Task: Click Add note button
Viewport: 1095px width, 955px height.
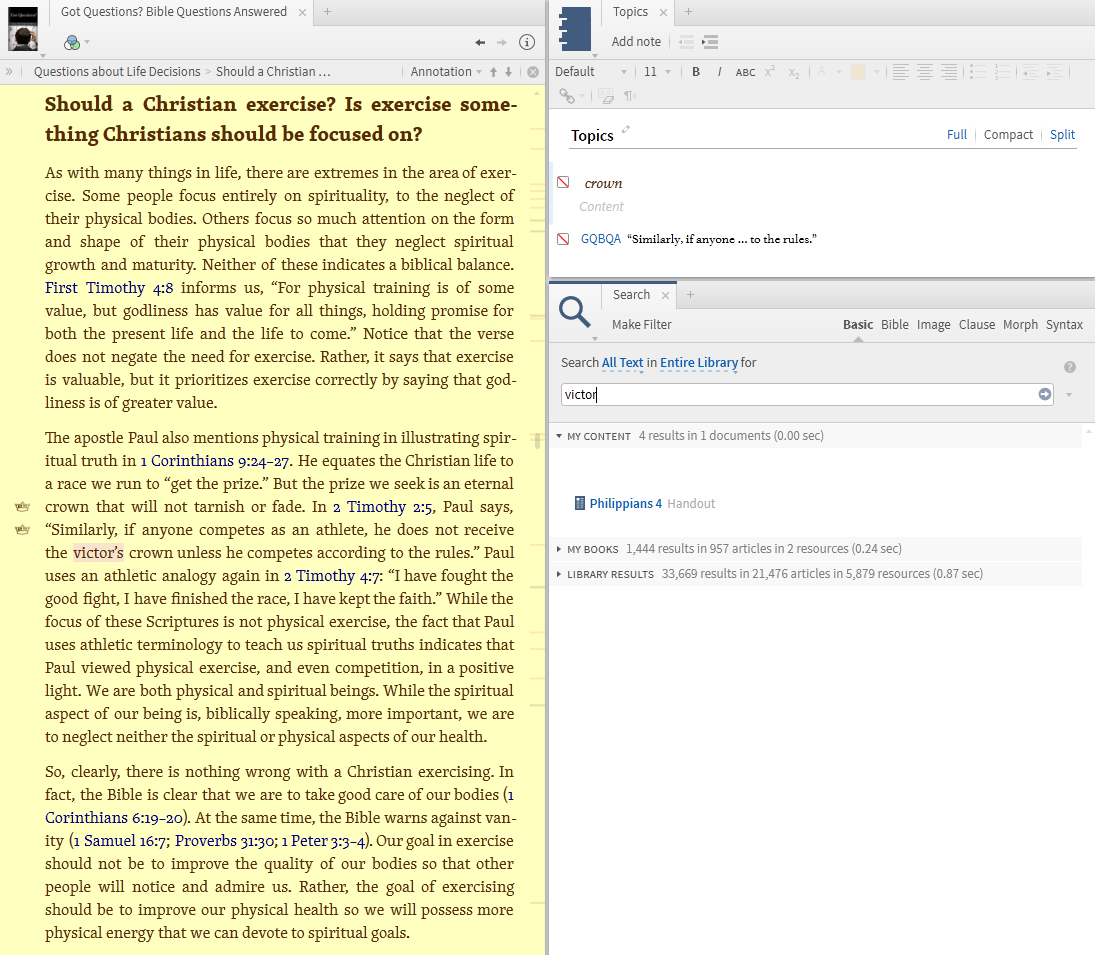Action: (x=636, y=42)
